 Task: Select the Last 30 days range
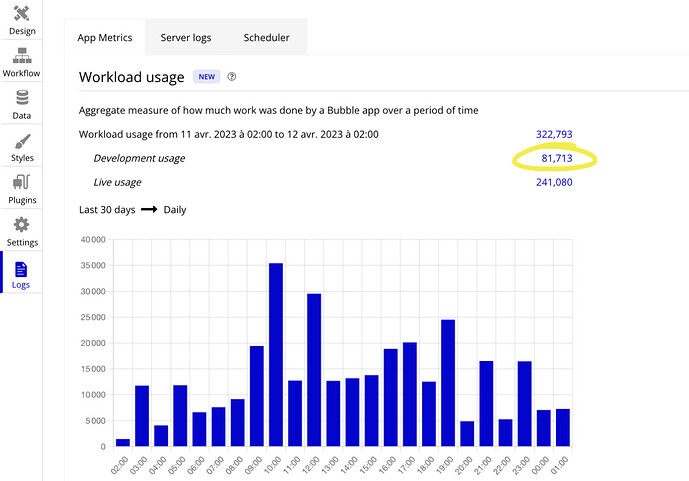(x=107, y=210)
